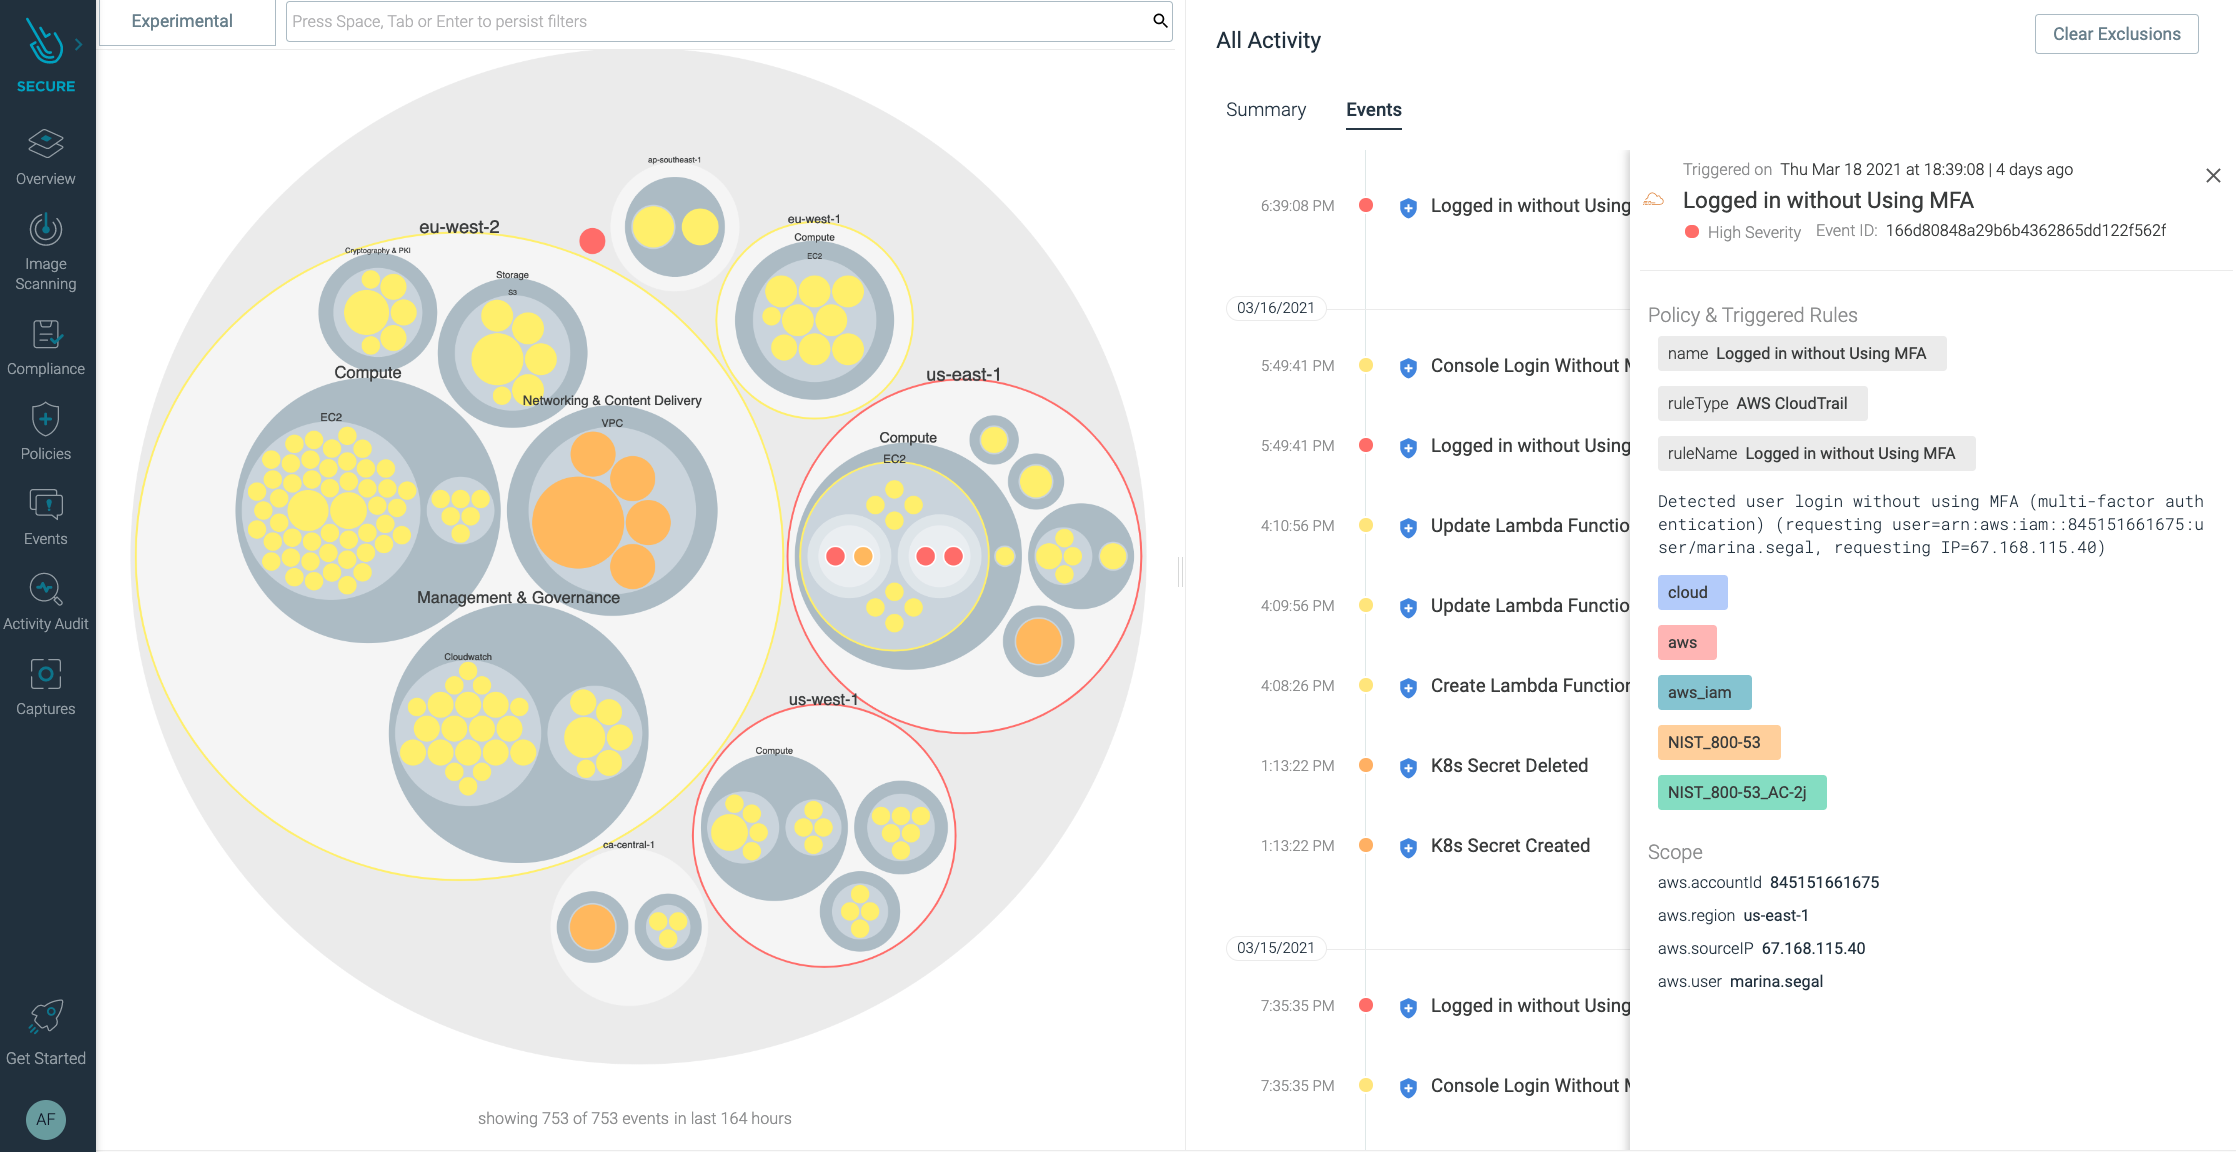Click the aws_iam tag
2239x1152 pixels.
point(1703,692)
